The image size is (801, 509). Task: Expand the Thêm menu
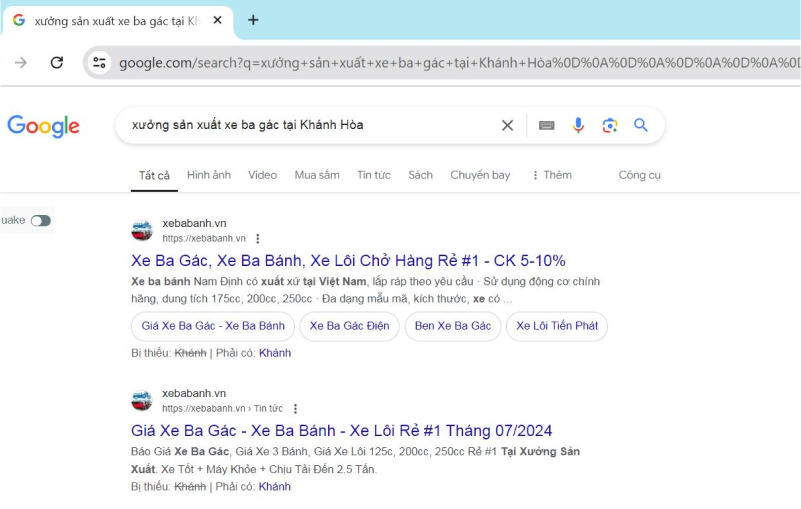point(552,175)
